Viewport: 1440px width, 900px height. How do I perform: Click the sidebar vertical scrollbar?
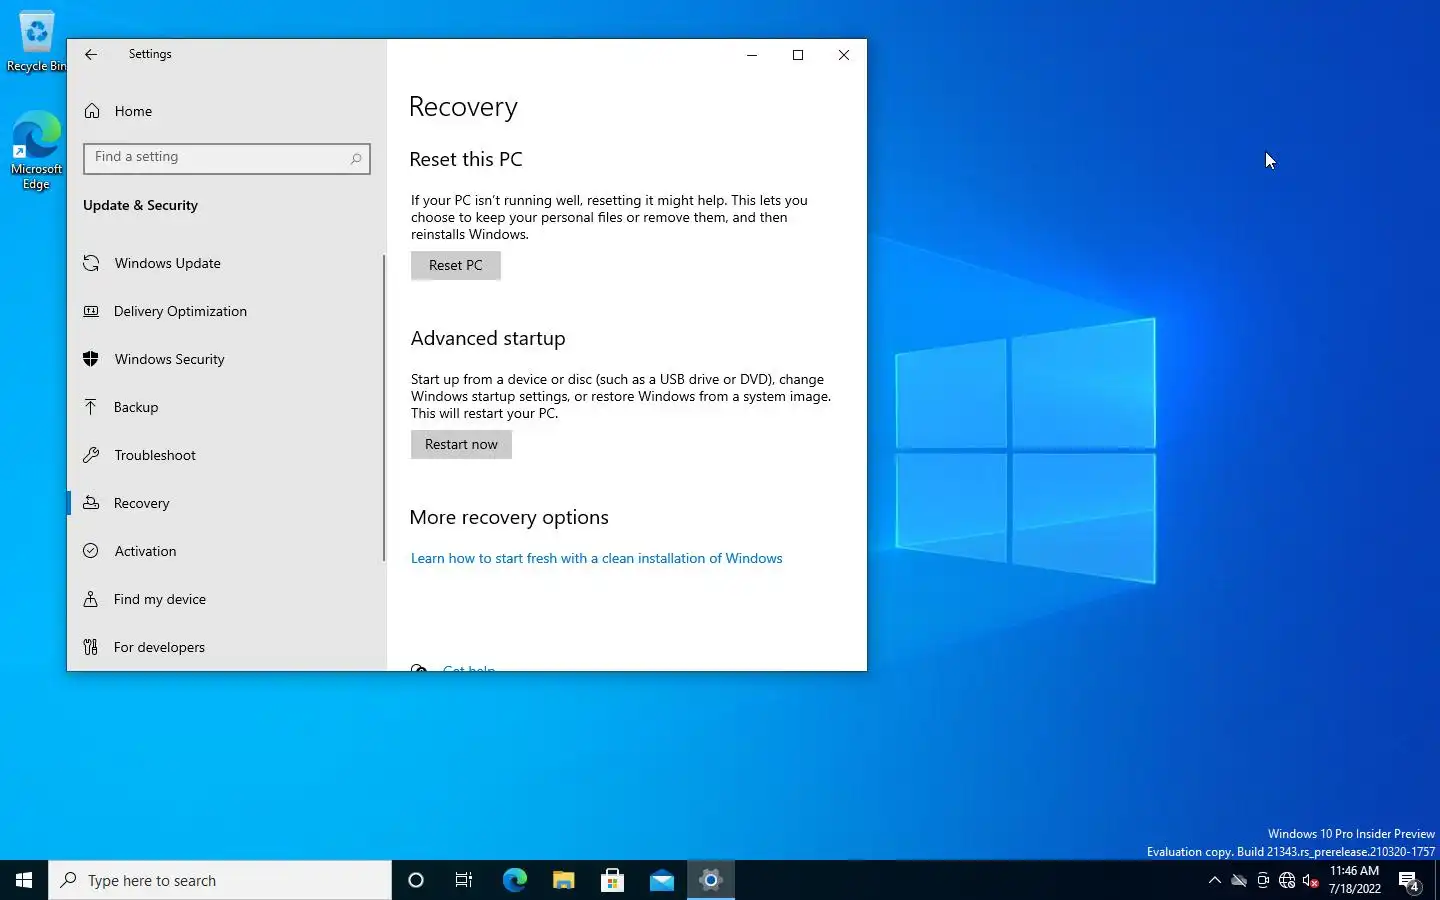pos(384,407)
